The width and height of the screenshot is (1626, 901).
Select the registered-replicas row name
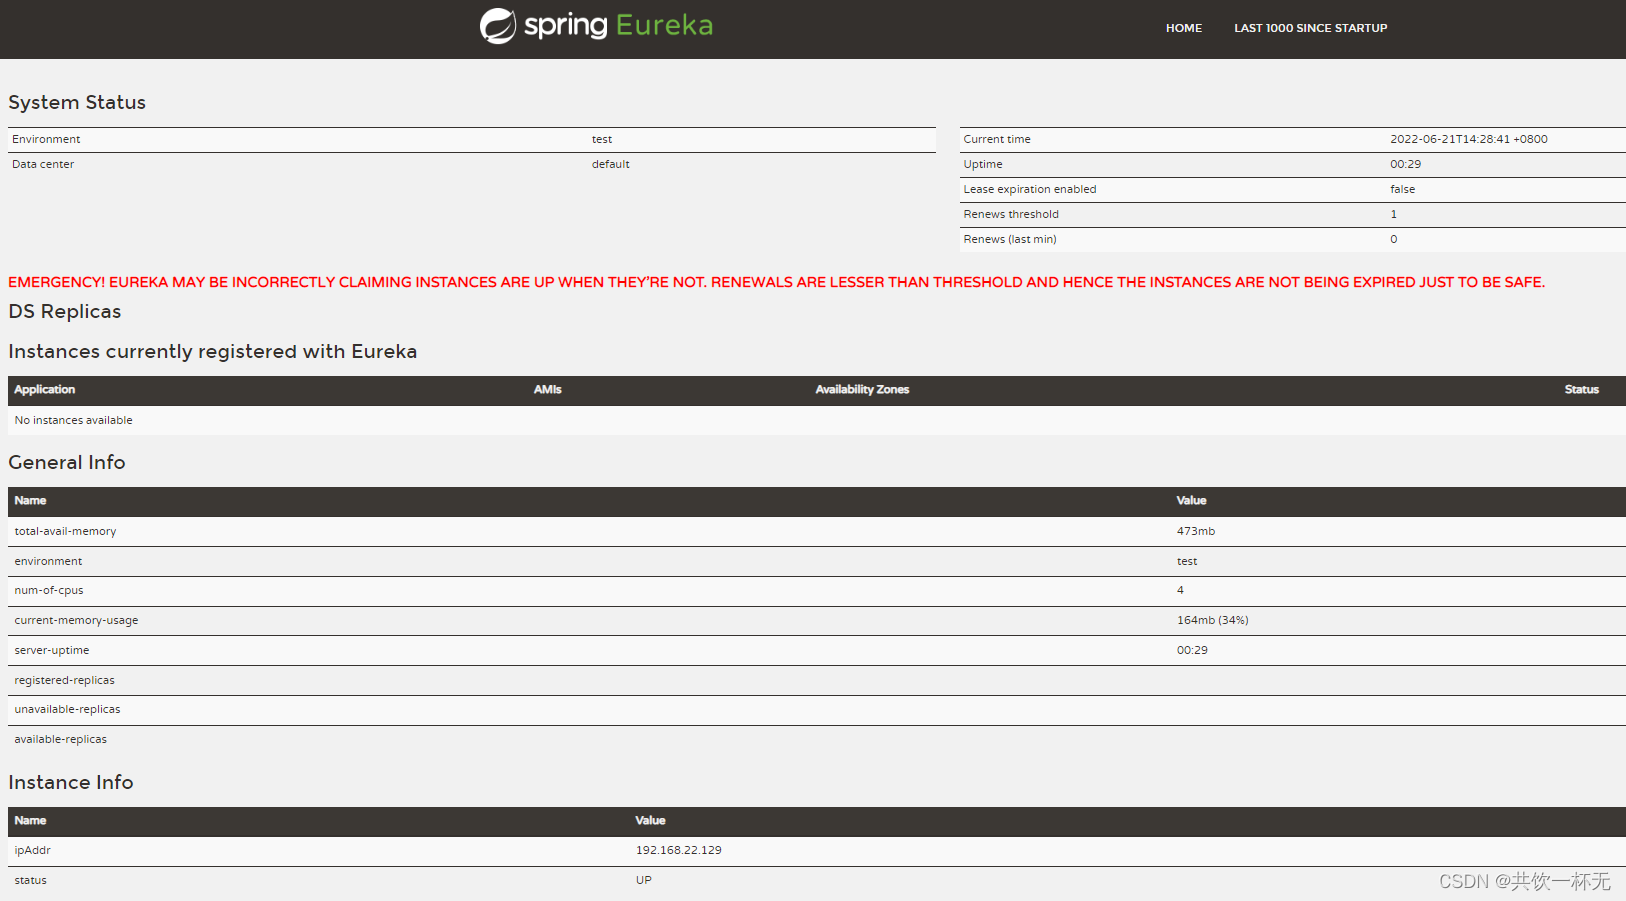[64, 680]
